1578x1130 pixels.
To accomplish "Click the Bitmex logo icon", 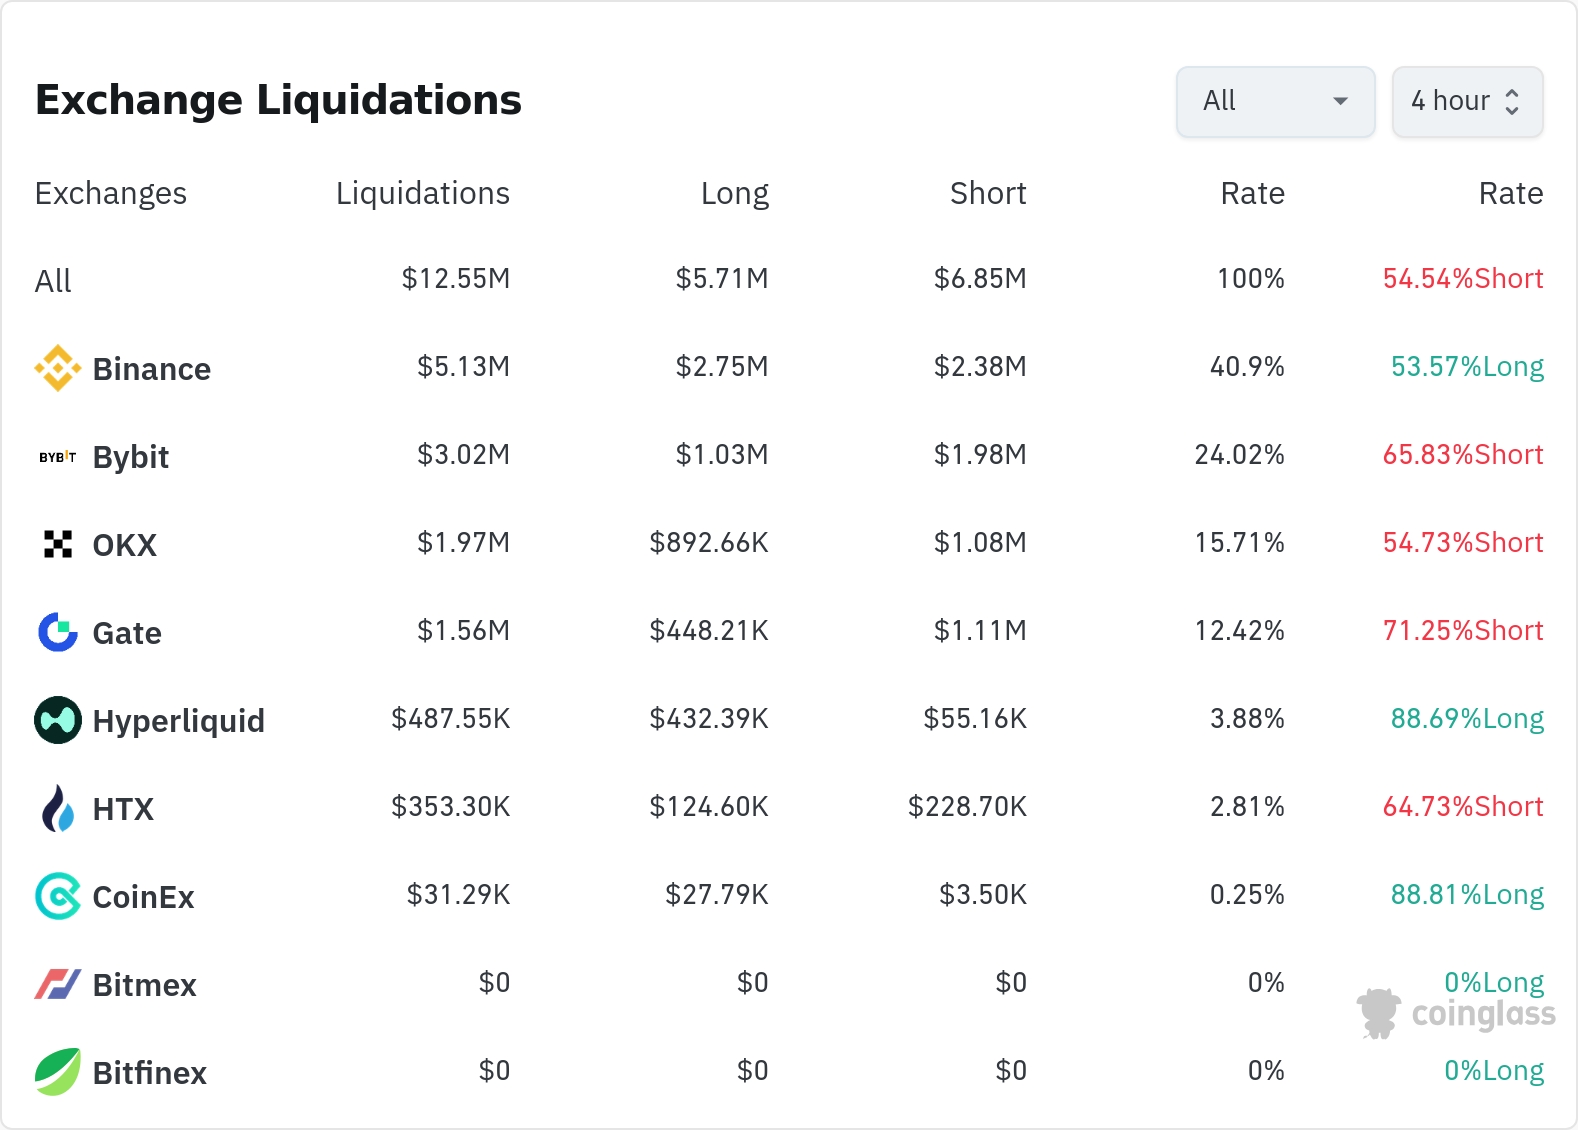I will tap(58, 984).
